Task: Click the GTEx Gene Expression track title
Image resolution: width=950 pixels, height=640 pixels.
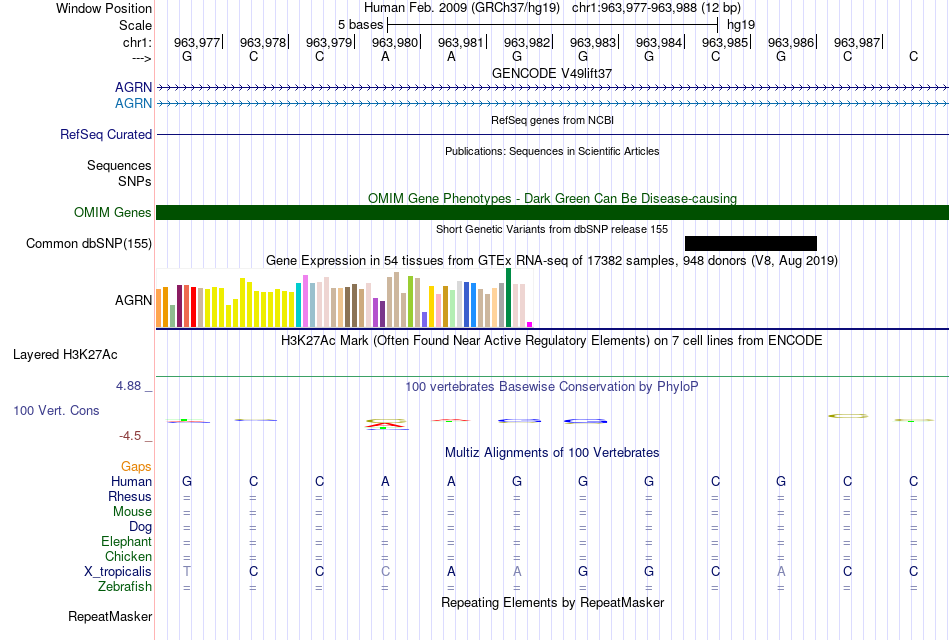Action: [552, 261]
